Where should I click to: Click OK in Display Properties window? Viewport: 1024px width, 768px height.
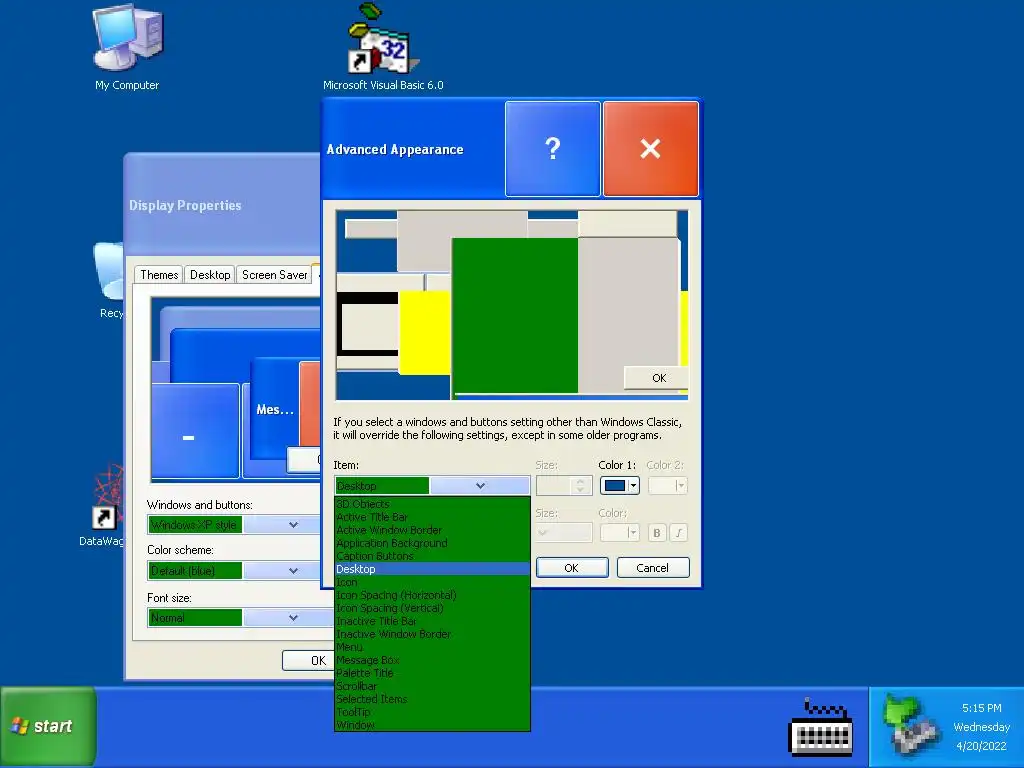point(308,660)
